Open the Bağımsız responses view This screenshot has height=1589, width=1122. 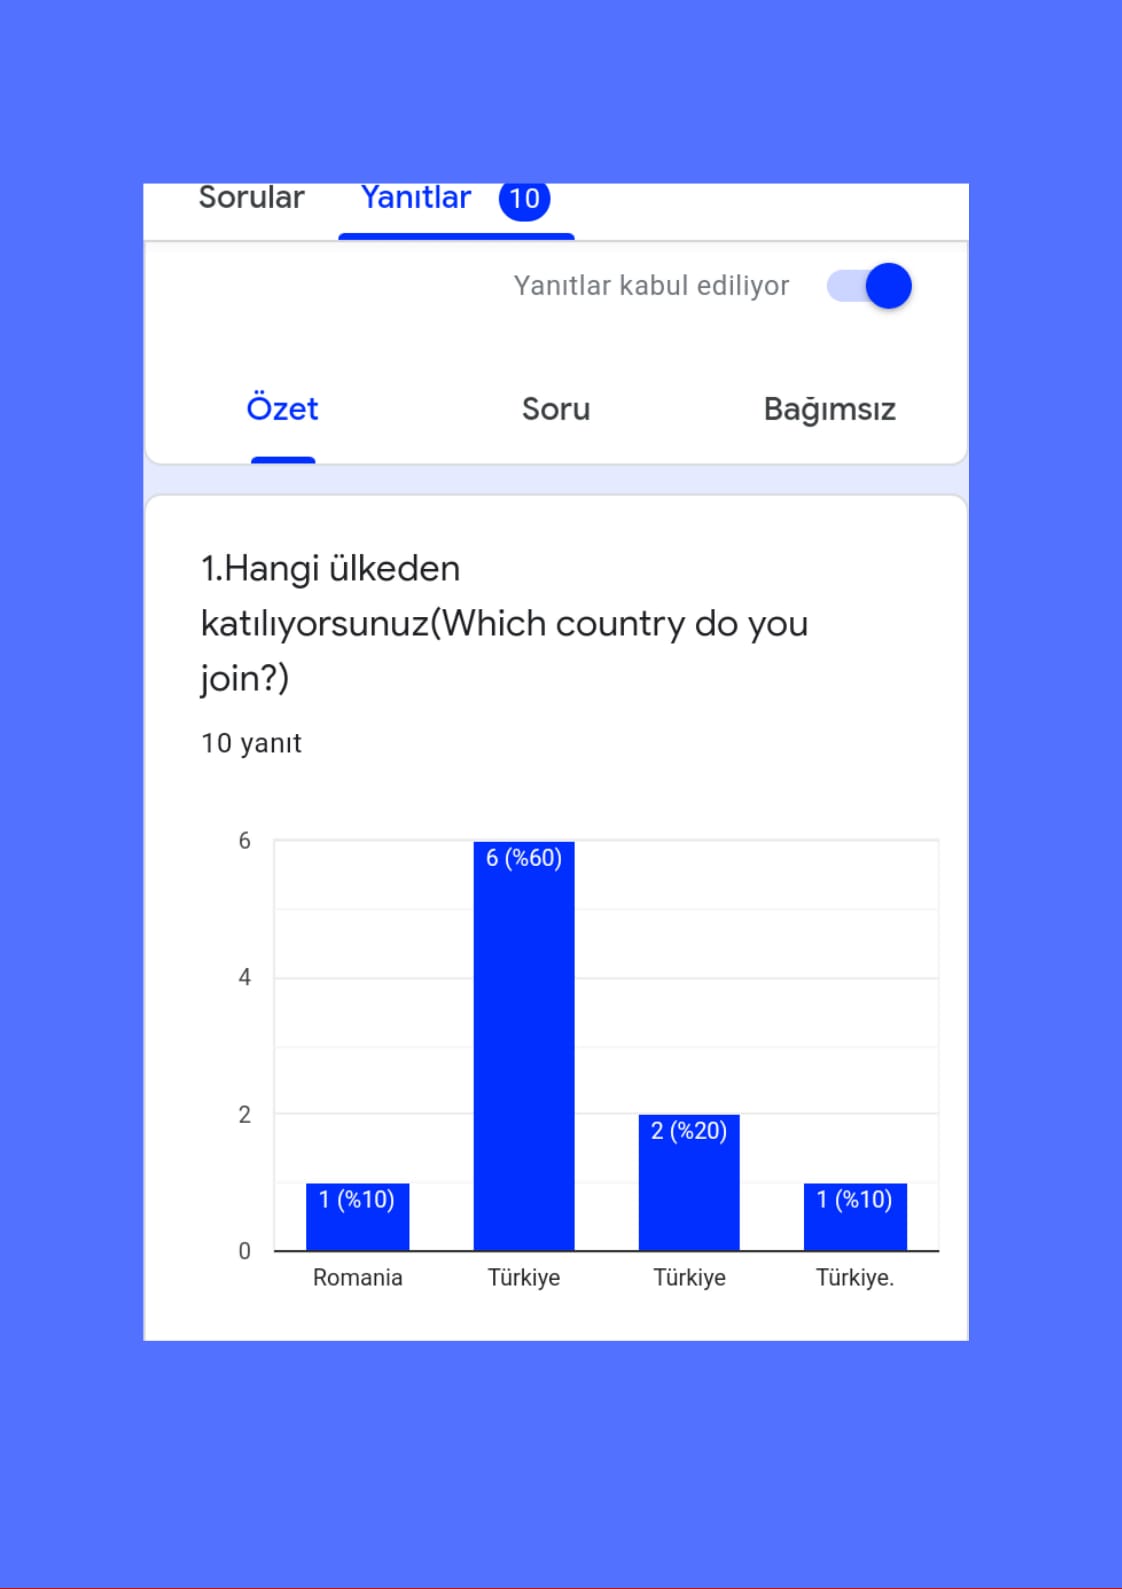tap(831, 408)
